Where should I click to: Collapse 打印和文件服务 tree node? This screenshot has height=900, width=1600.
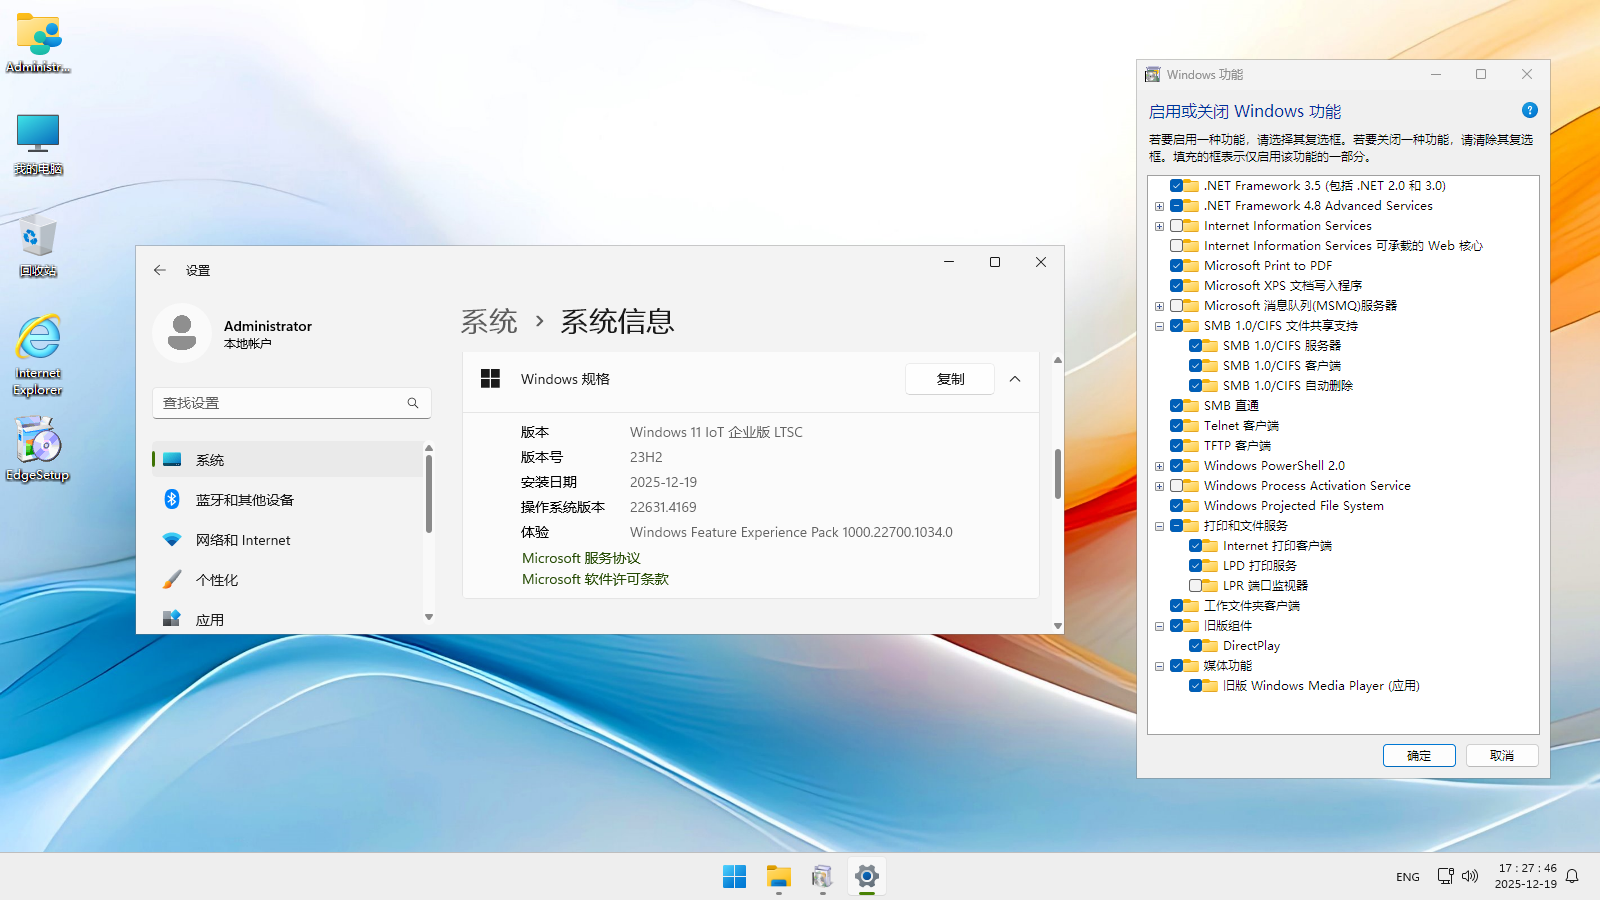(1159, 526)
